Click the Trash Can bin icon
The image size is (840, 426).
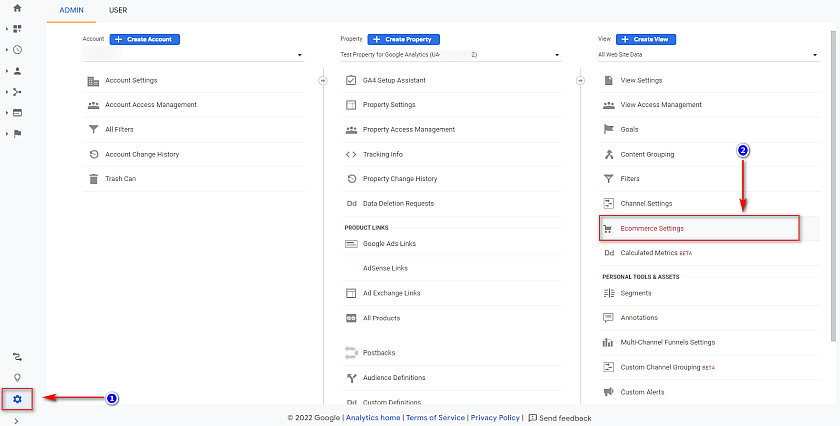point(93,179)
